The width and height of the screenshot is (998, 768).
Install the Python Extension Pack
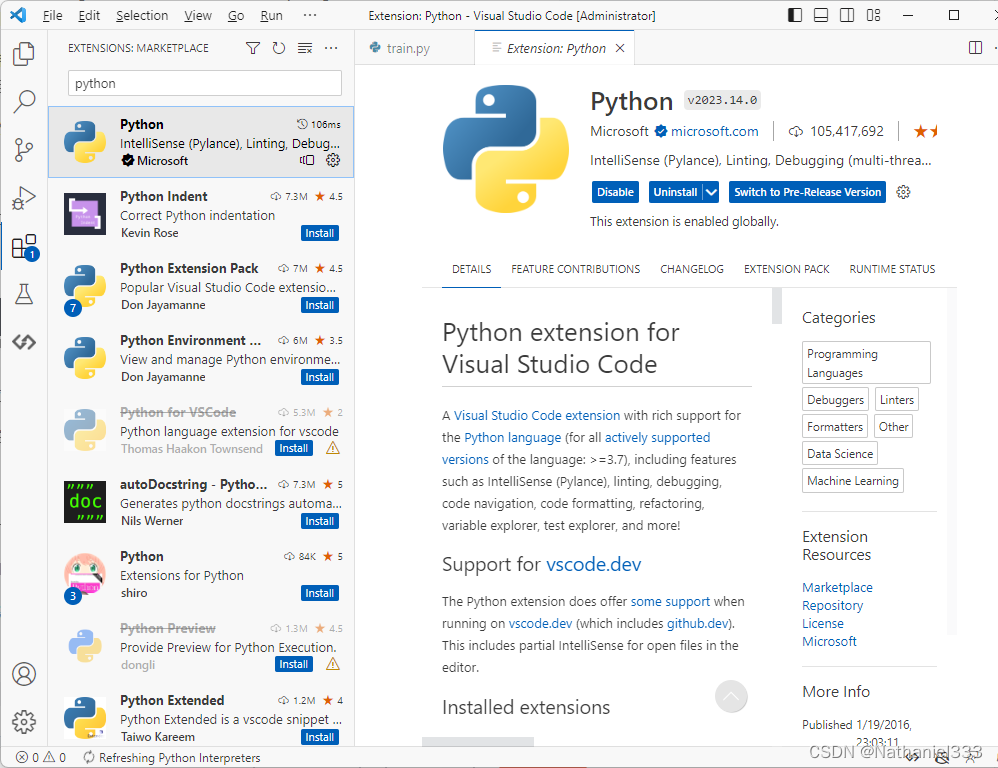point(320,305)
